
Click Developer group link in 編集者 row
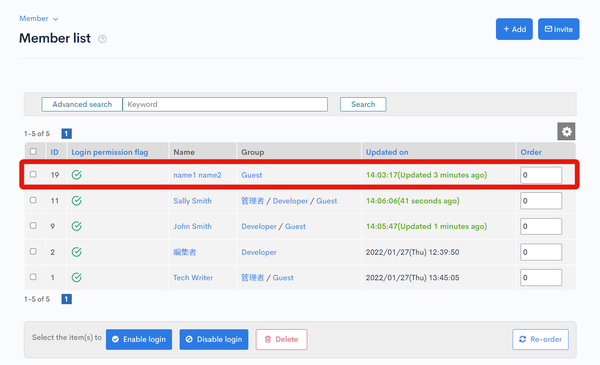(x=259, y=252)
